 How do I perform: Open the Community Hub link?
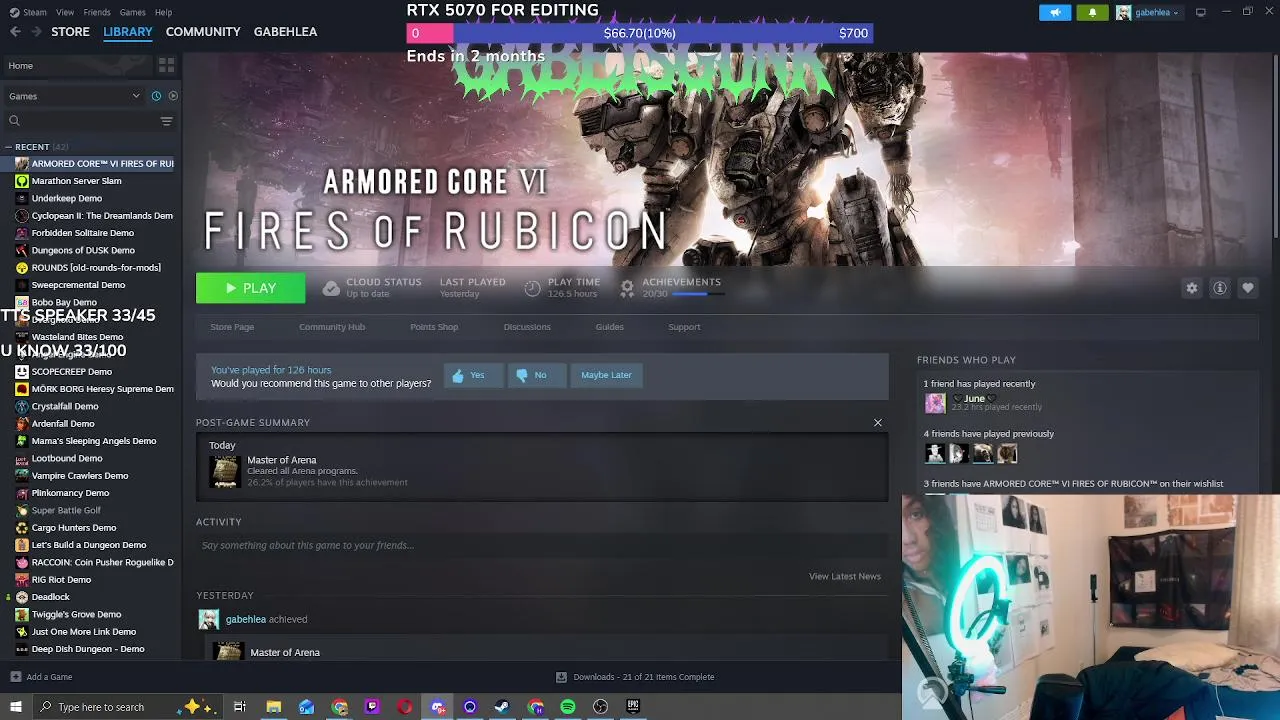(x=332, y=327)
